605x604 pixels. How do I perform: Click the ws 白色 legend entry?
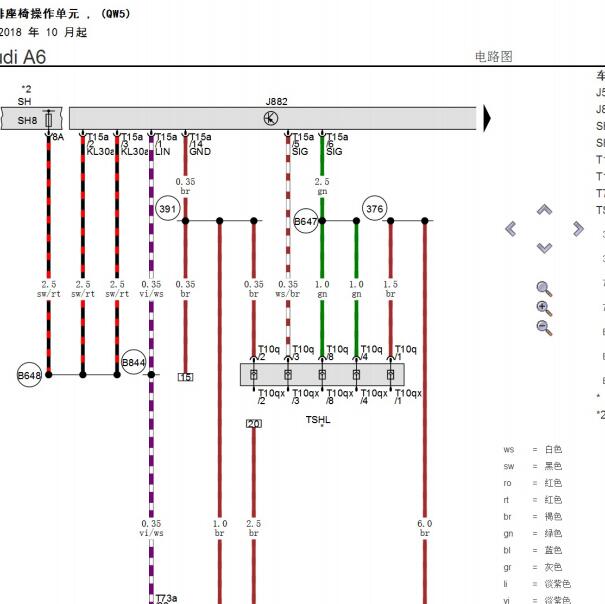pos(532,450)
